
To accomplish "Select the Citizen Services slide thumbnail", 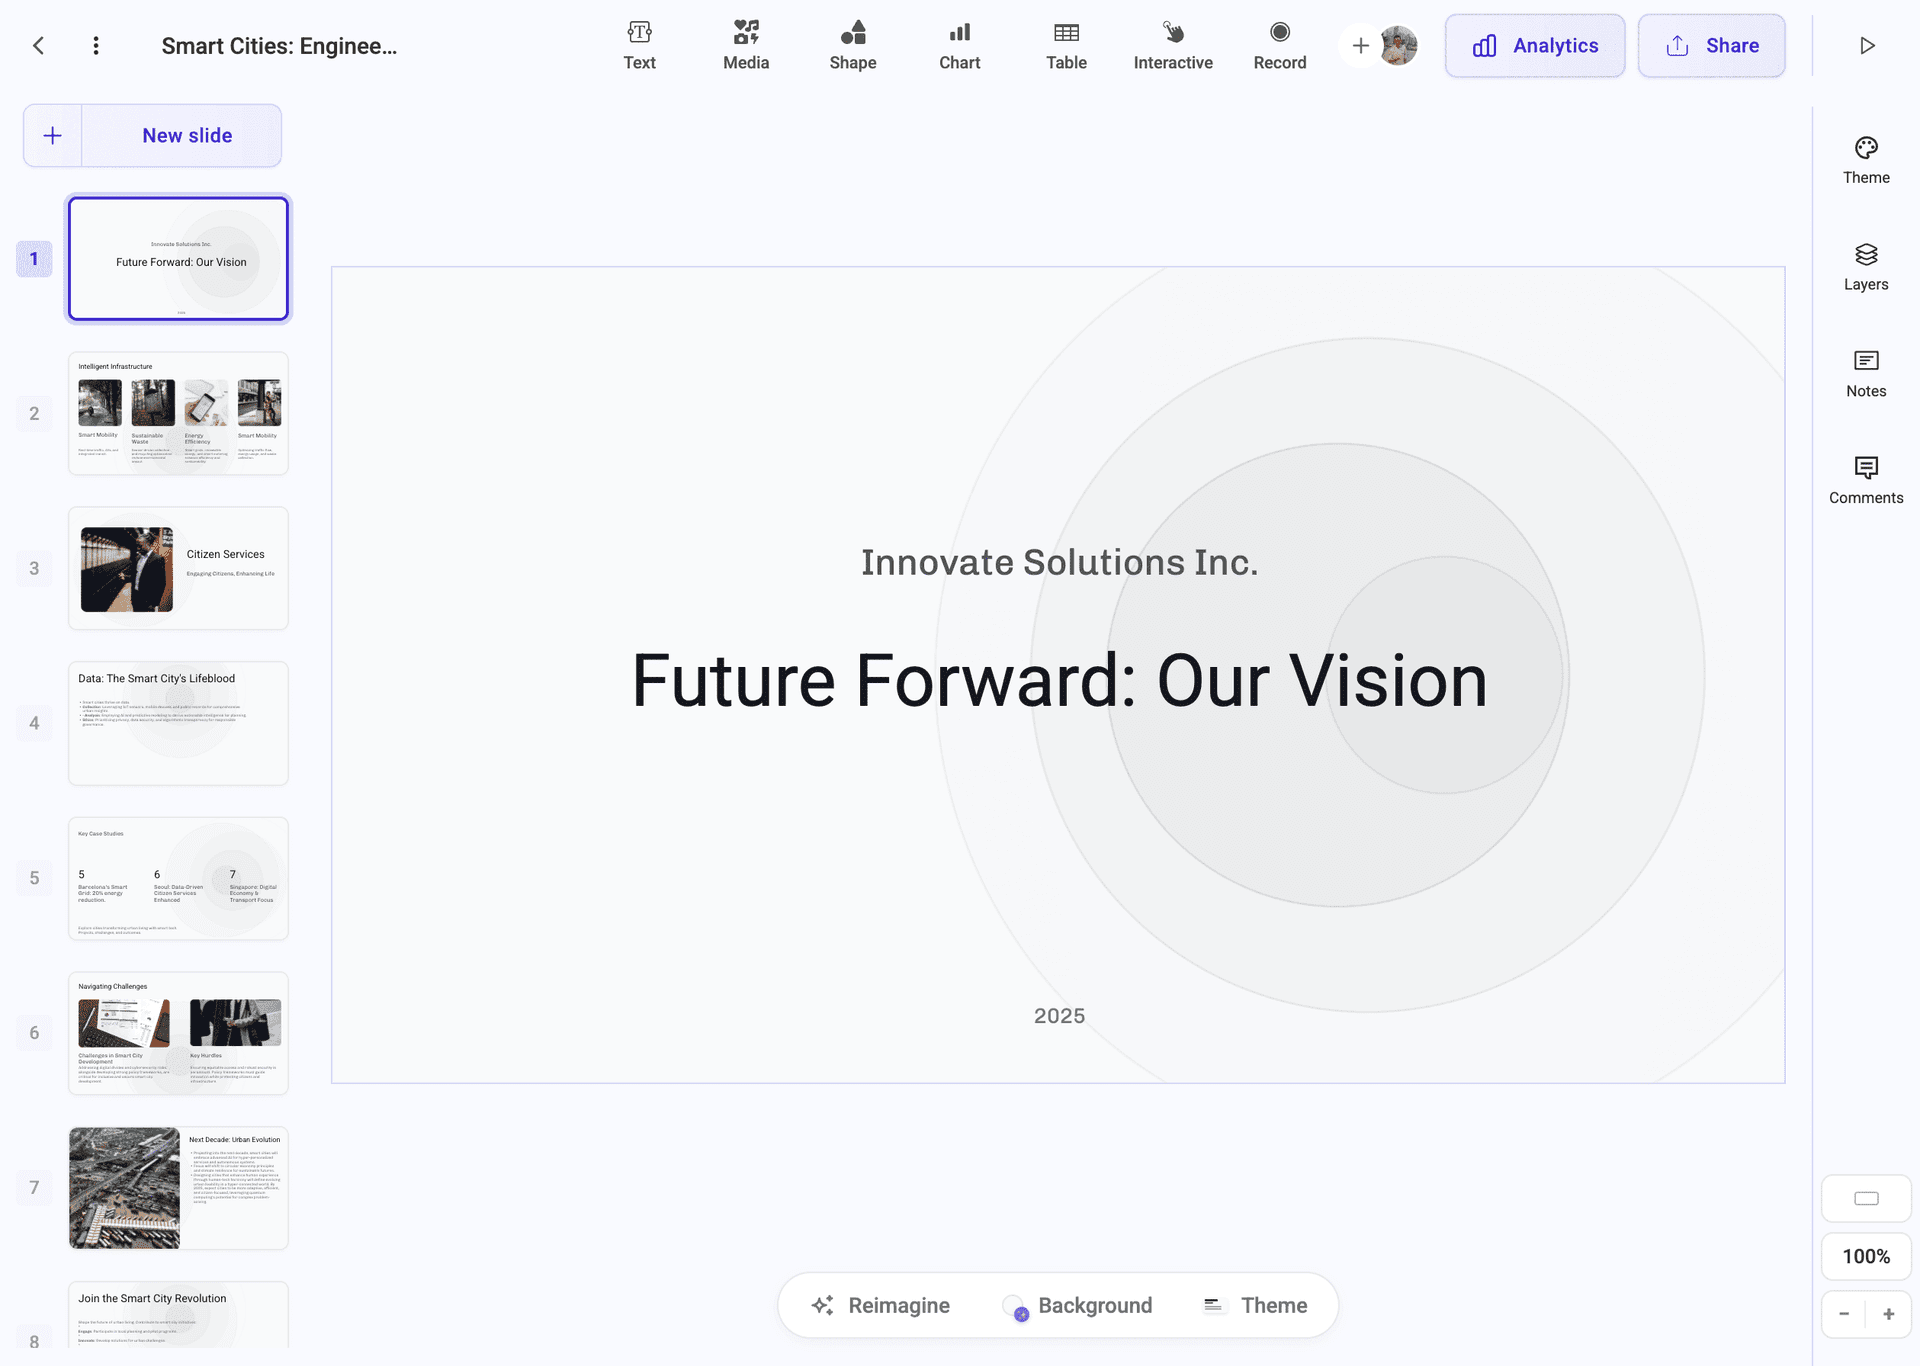I will click(x=178, y=568).
